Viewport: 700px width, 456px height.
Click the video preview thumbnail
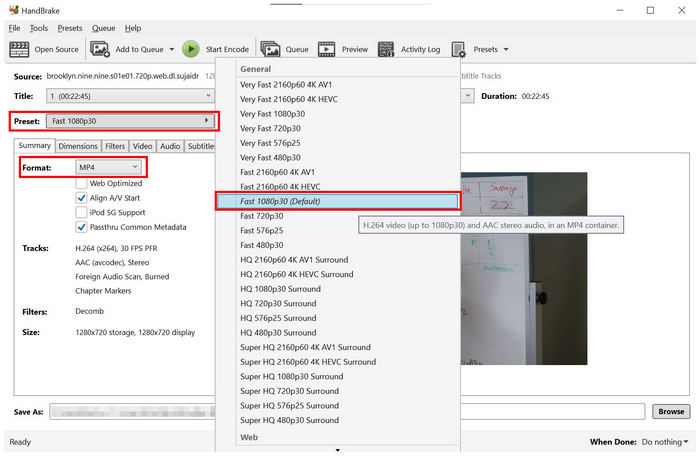coord(524,268)
